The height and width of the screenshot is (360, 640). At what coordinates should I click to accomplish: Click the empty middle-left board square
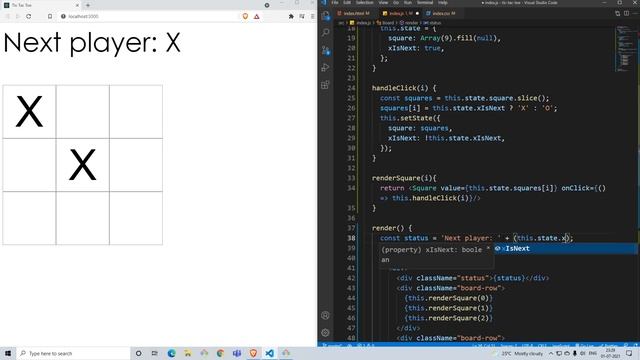(x=29, y=165)
